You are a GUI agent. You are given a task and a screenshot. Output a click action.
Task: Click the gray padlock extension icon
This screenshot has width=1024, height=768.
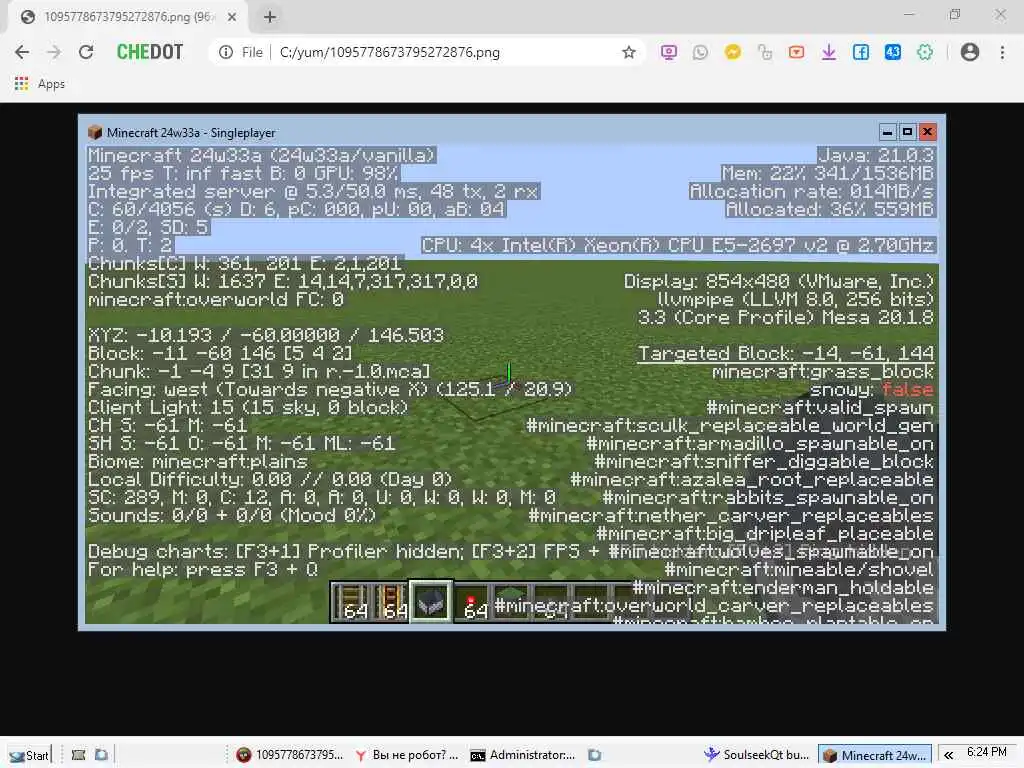click(x=765, y=52)
